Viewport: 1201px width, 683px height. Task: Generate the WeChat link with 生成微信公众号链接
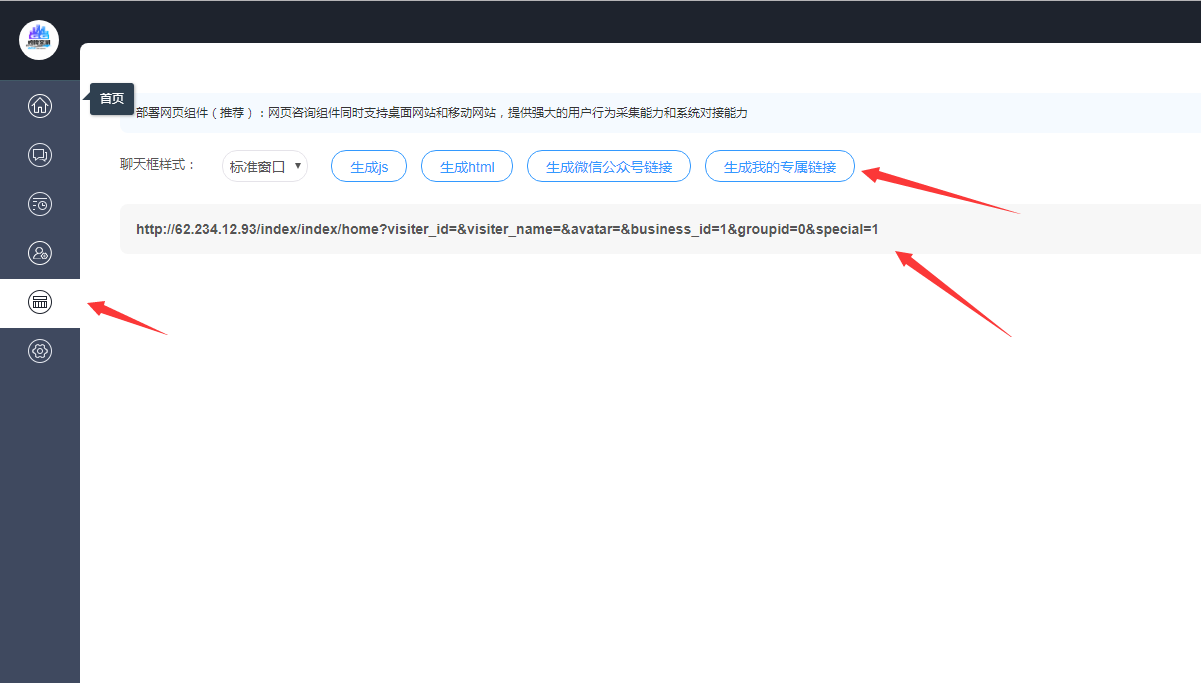(609, 167)
